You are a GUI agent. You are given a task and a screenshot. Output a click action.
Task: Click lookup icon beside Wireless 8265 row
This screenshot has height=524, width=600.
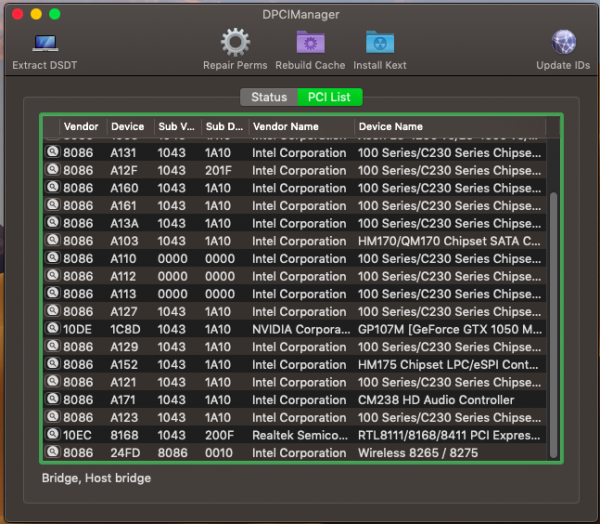click(x=52, y=453)
